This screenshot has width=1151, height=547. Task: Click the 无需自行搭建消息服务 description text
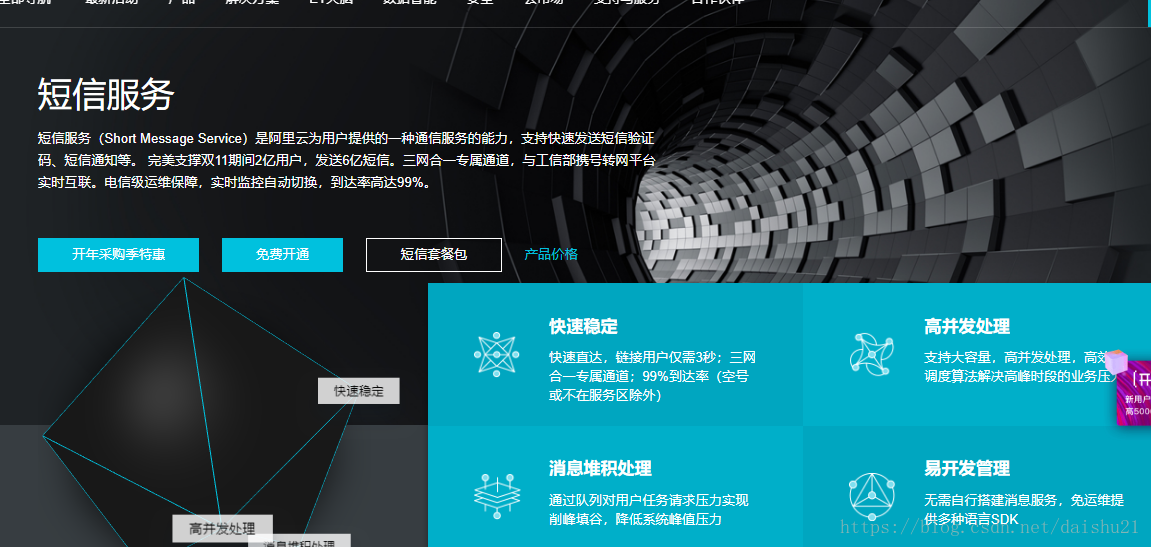(x=1024, y=510)
